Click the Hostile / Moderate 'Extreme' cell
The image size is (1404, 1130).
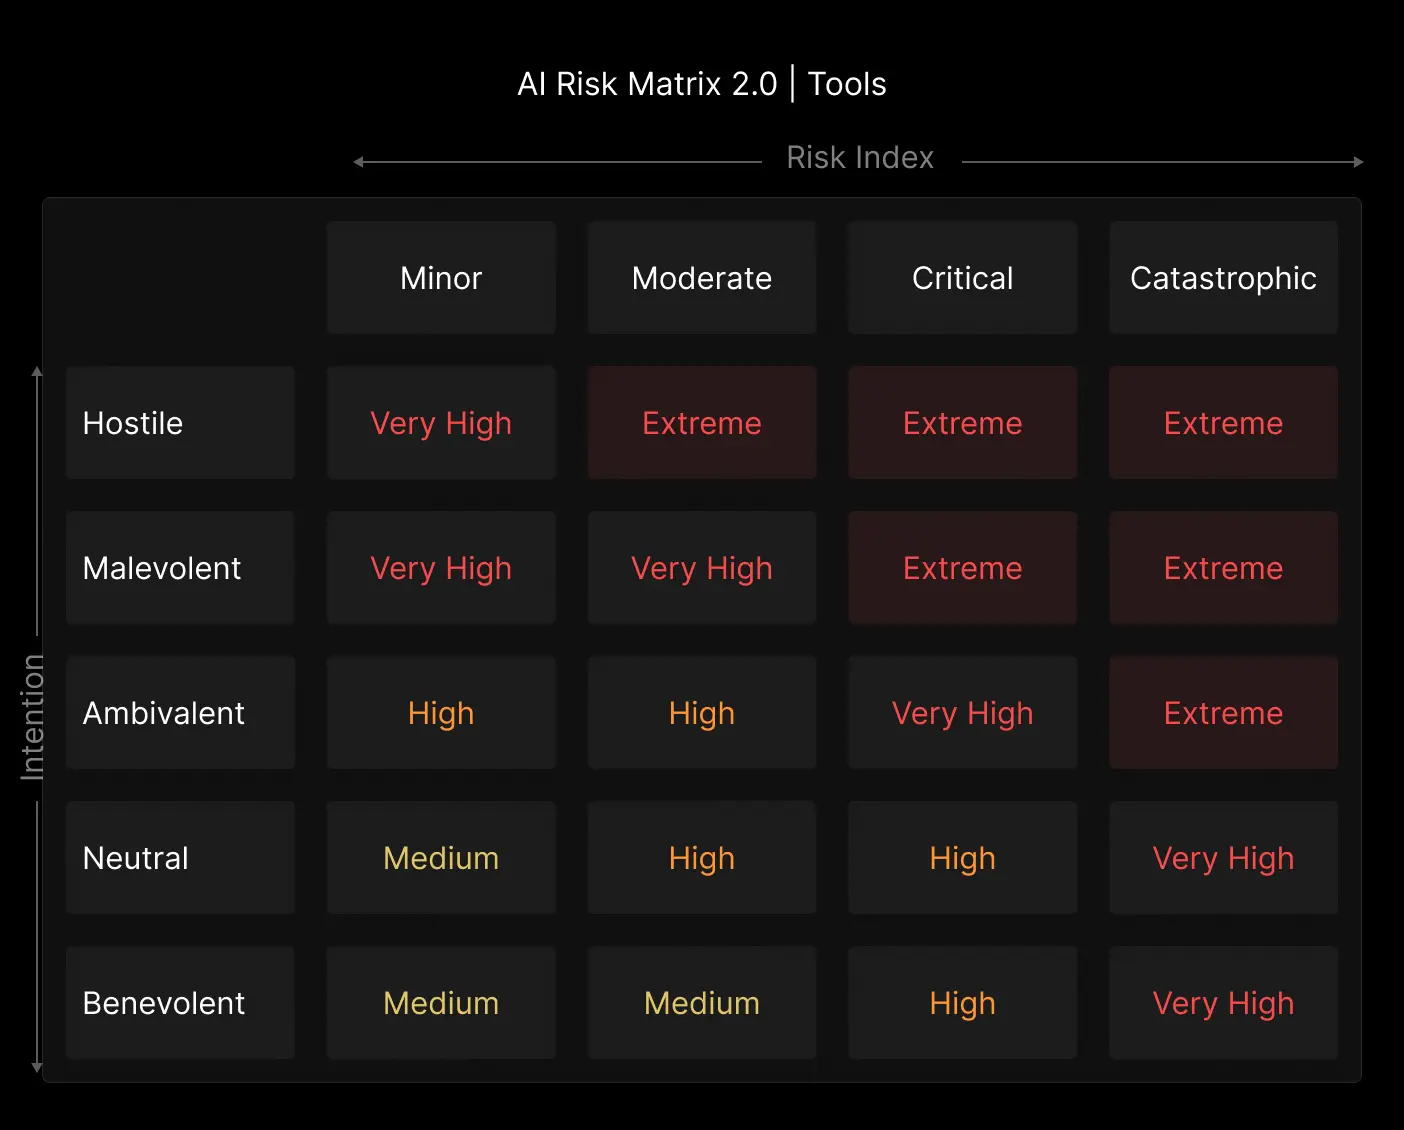pos(702,423)
